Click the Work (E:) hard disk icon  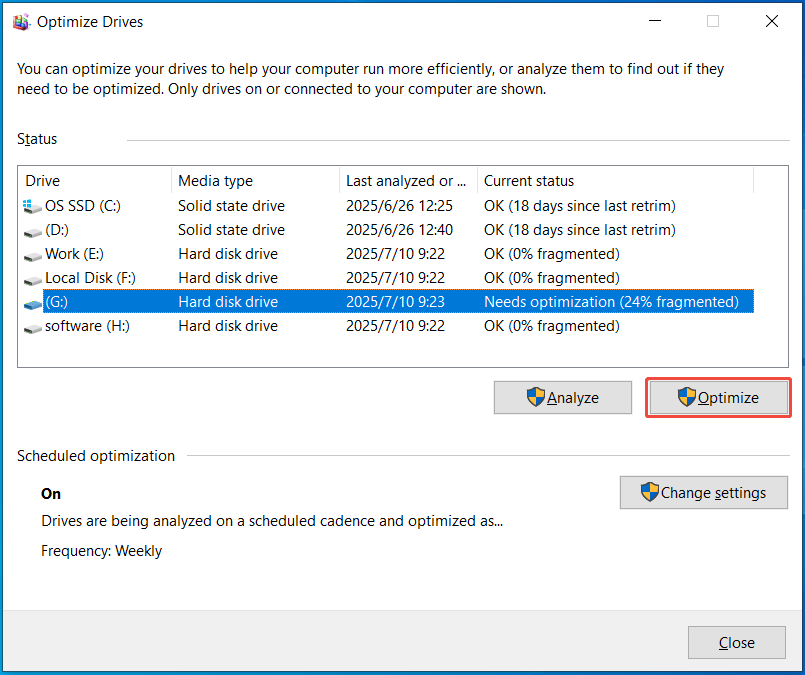[32, 254]
